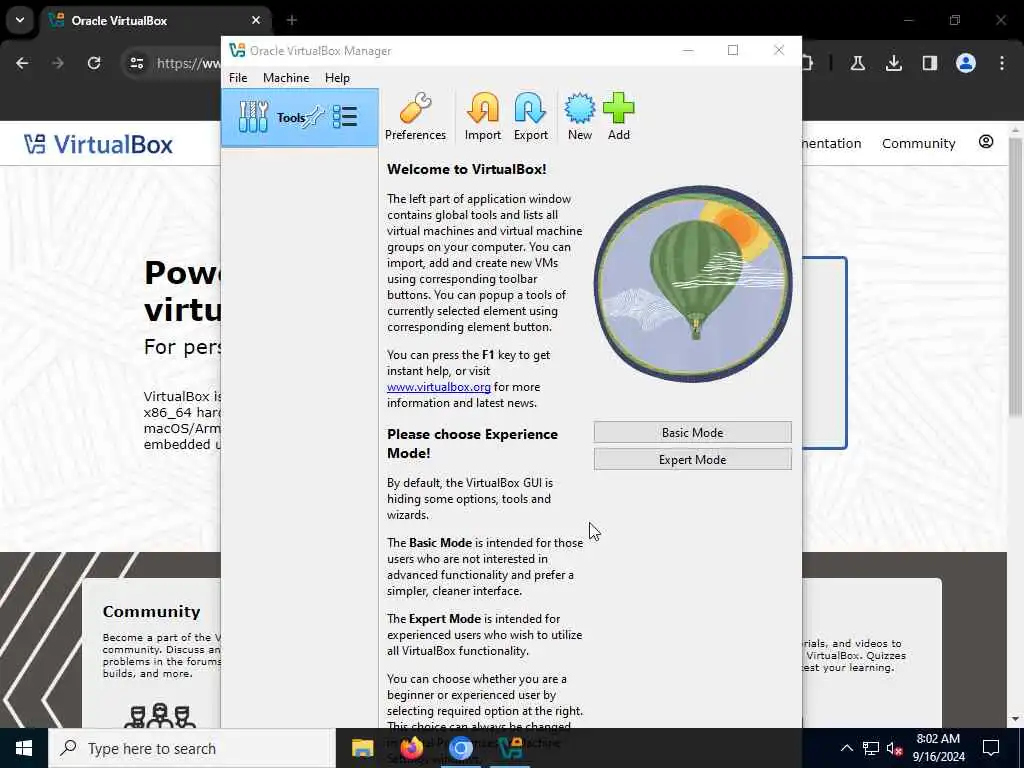
Task: Open the Preferences wrench tool
Action: (415, 116)
